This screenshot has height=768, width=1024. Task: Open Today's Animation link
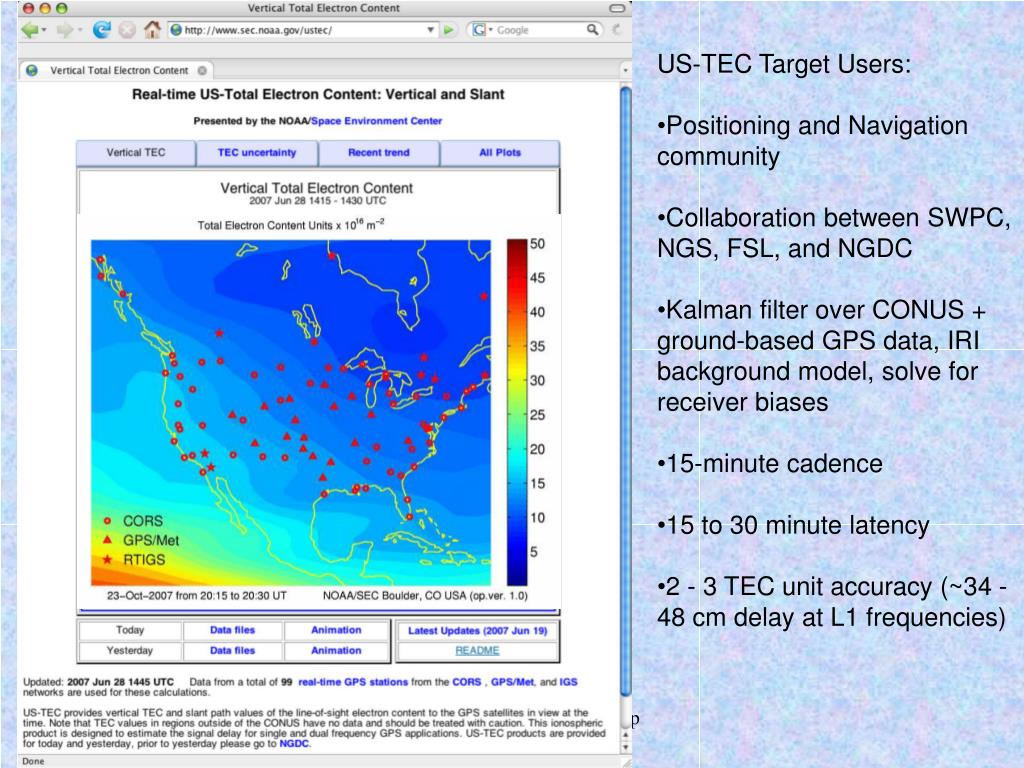click(x=336, y=630)
